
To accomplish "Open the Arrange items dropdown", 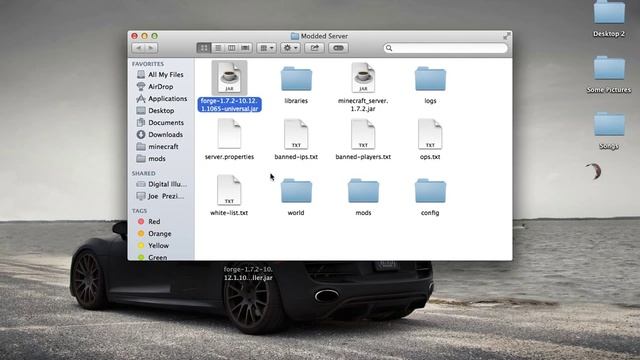I will tap(267, 48).
